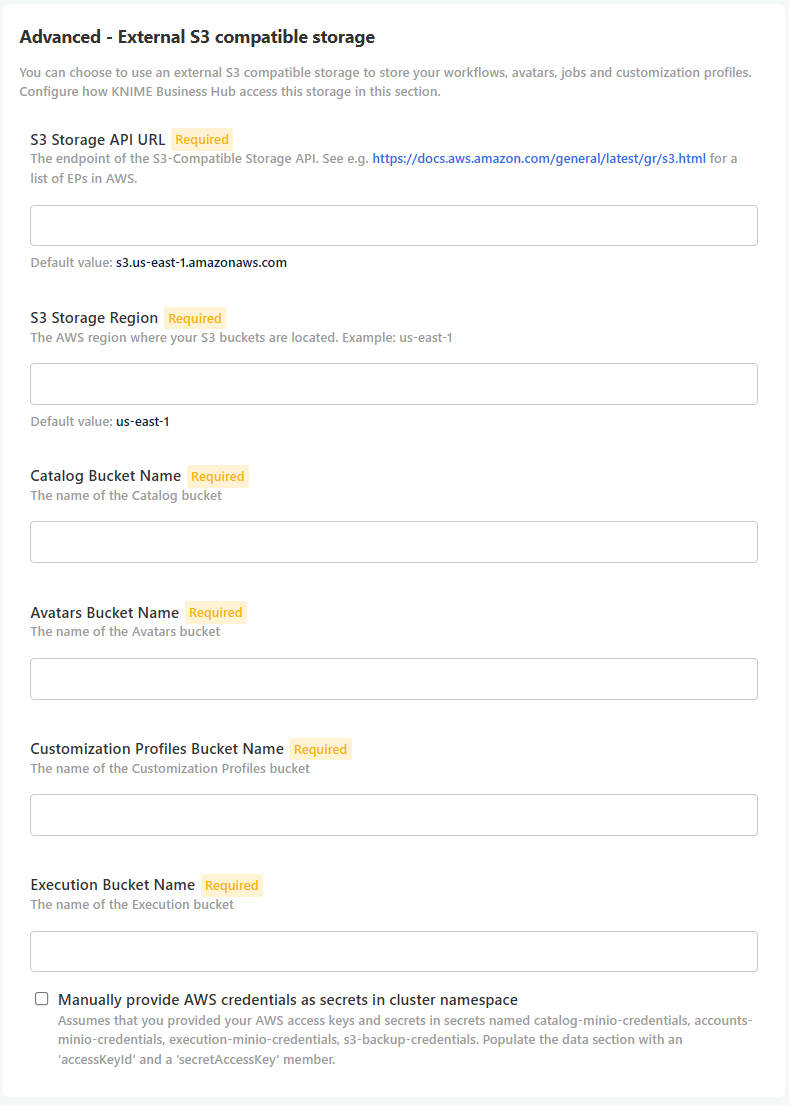
Task: Select the Avatars Bucket Name input field
Action: pyautogui.click(x=394, y=679)
